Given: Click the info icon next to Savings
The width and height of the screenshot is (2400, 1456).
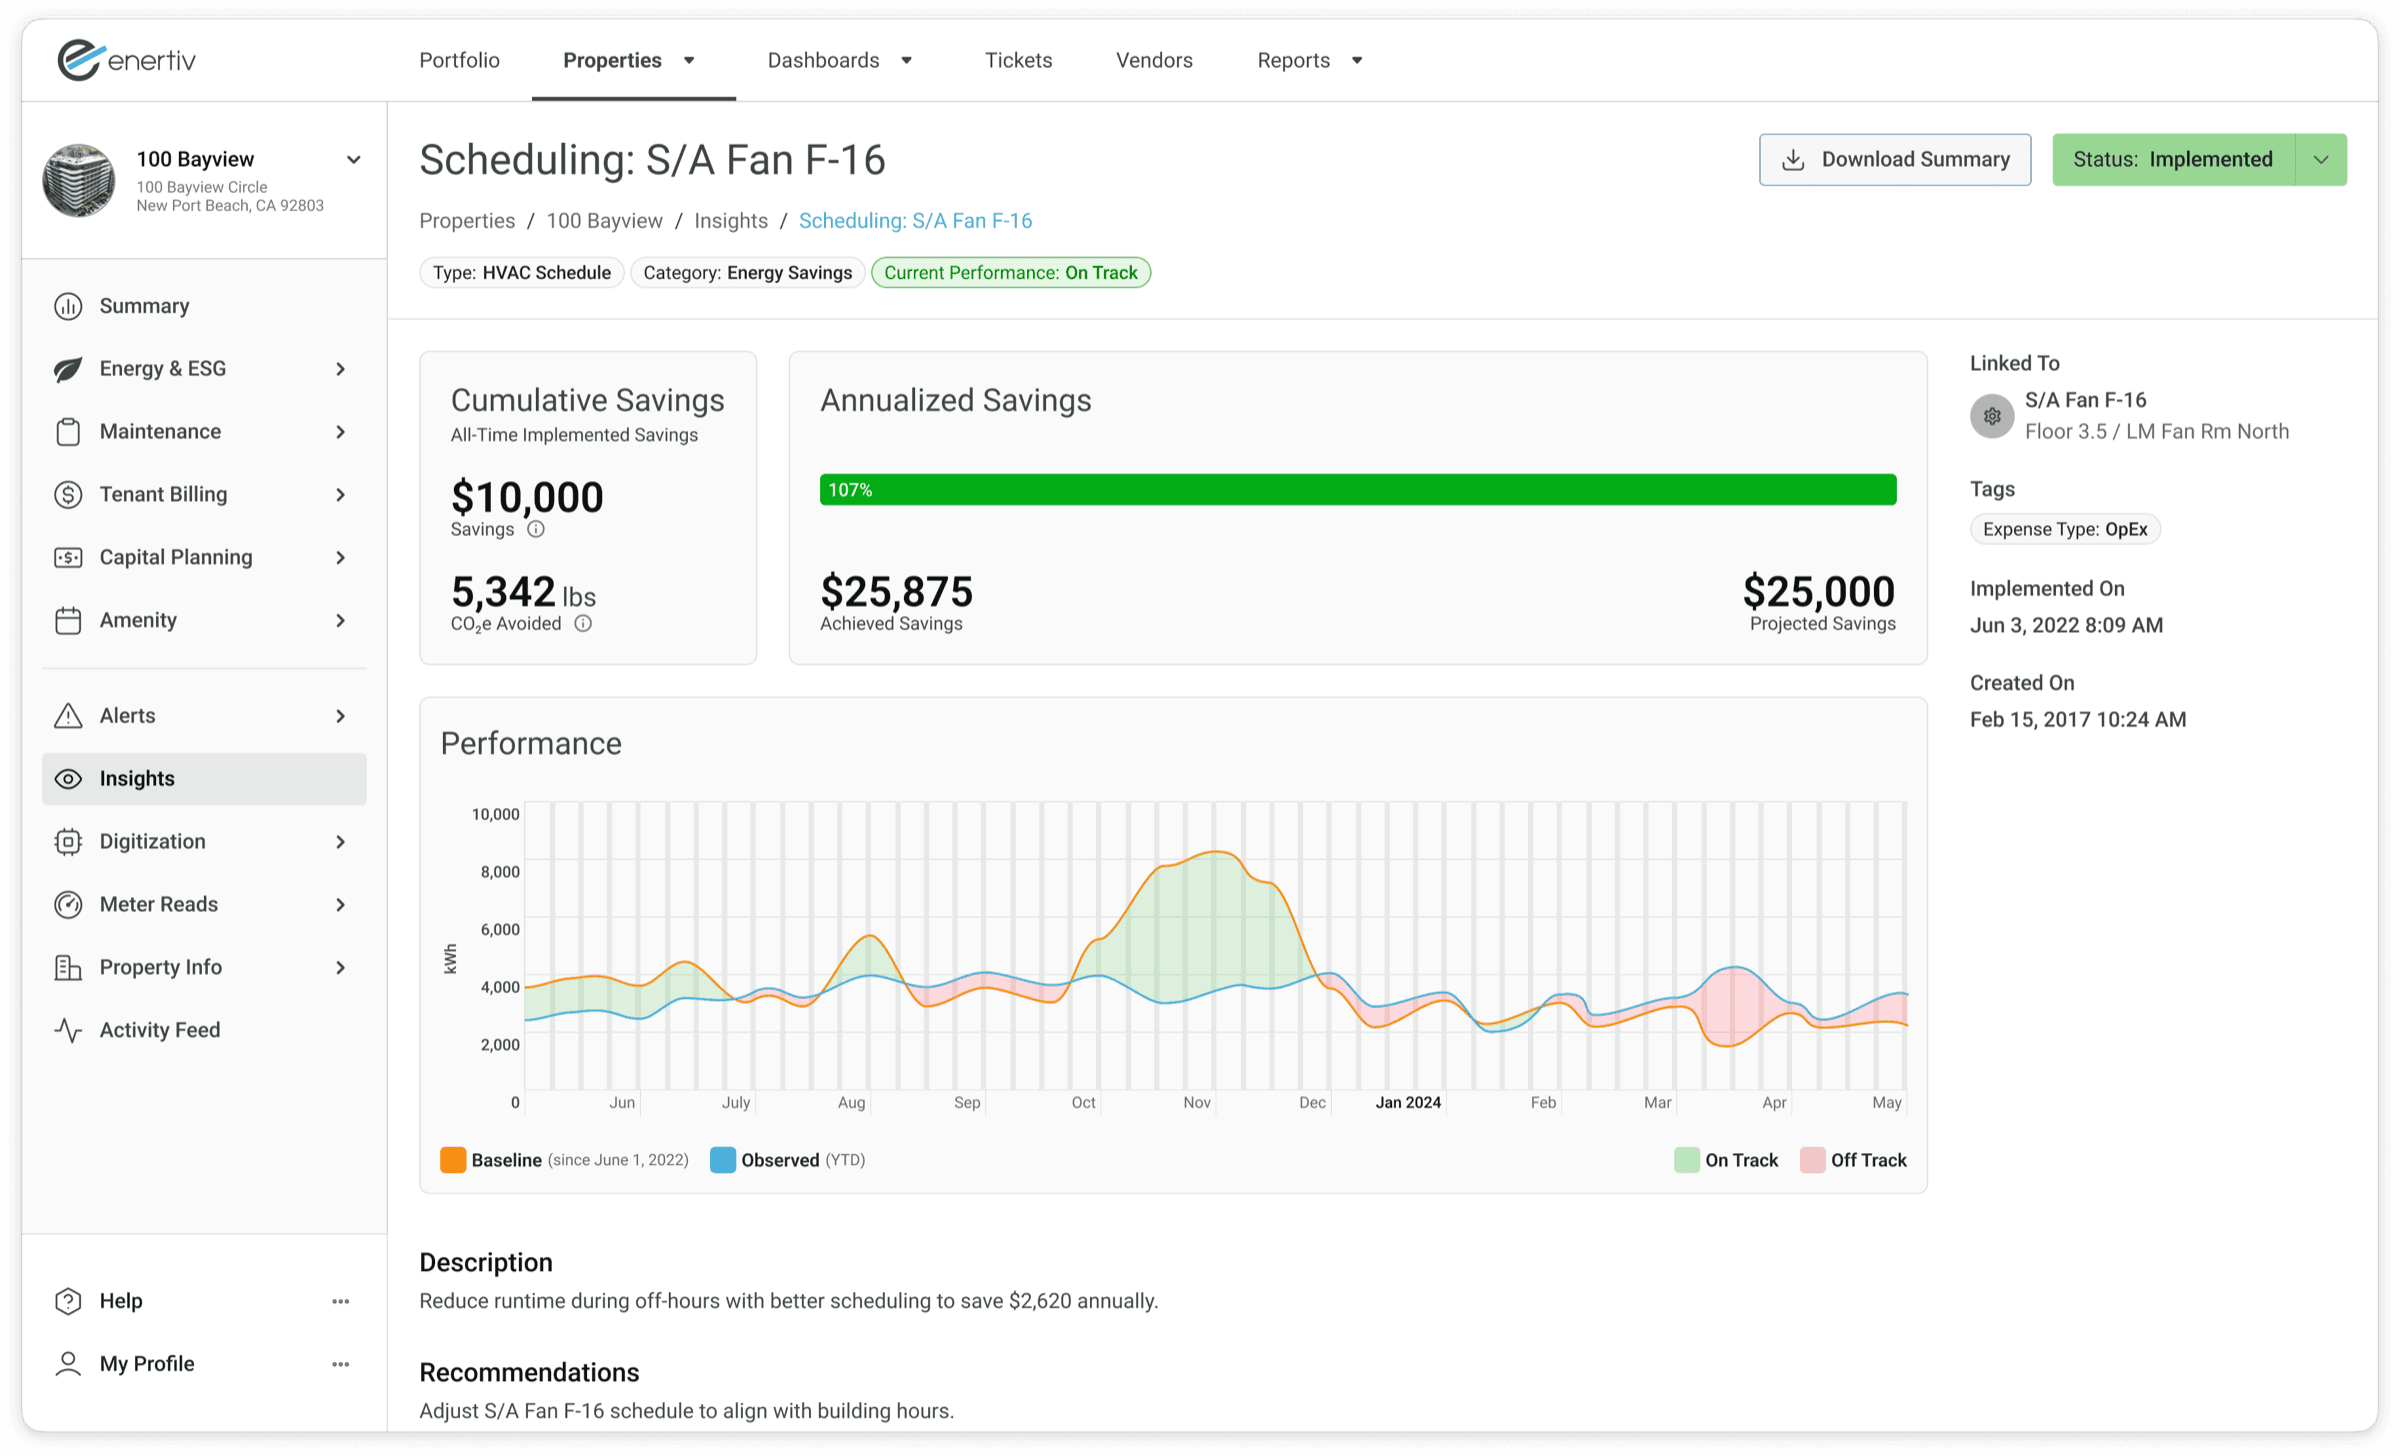Looking at the screenshot, I should tap(536, 530).
